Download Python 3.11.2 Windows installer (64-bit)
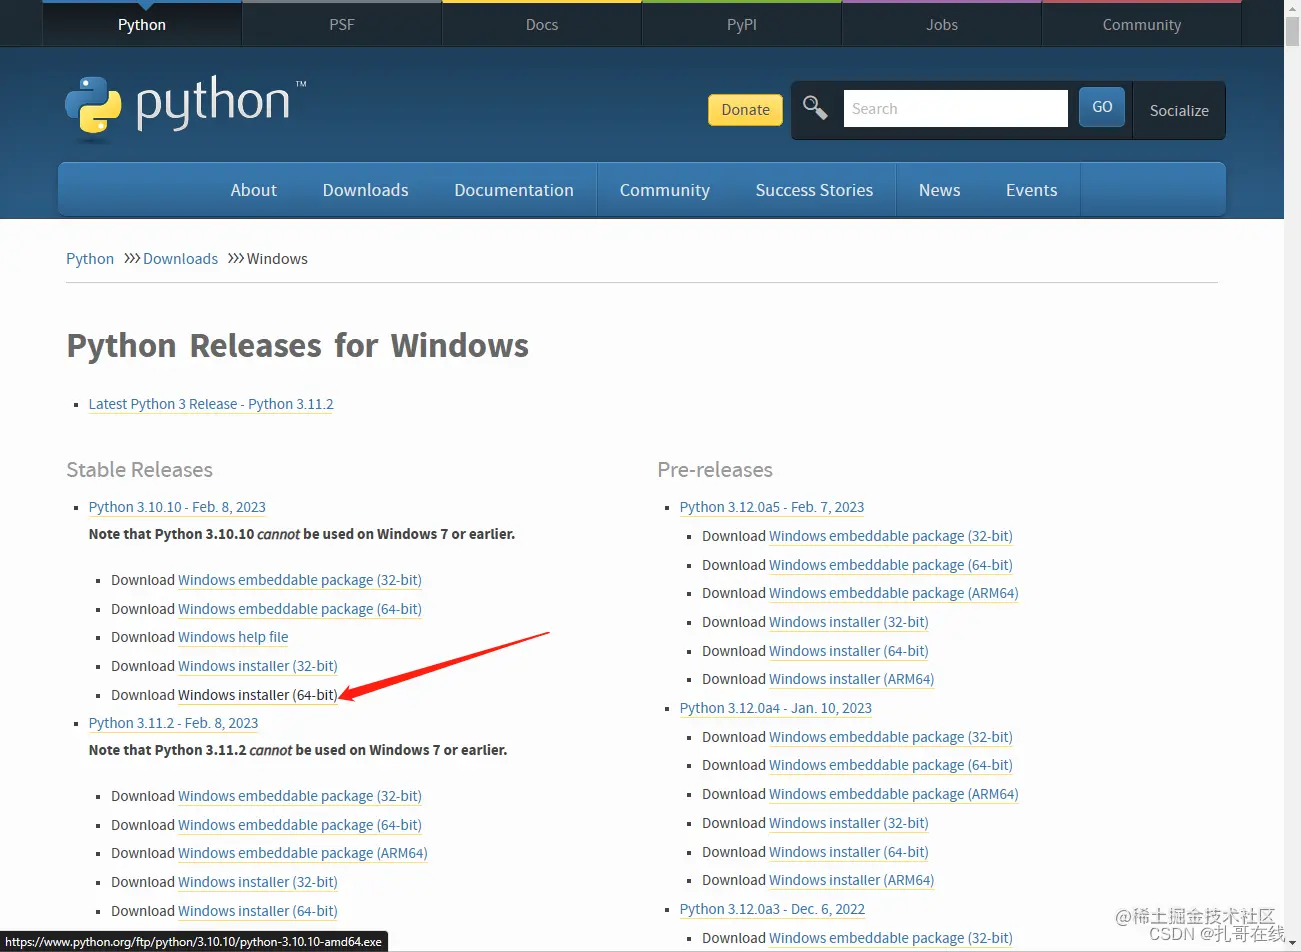 [x=258, y=911]
